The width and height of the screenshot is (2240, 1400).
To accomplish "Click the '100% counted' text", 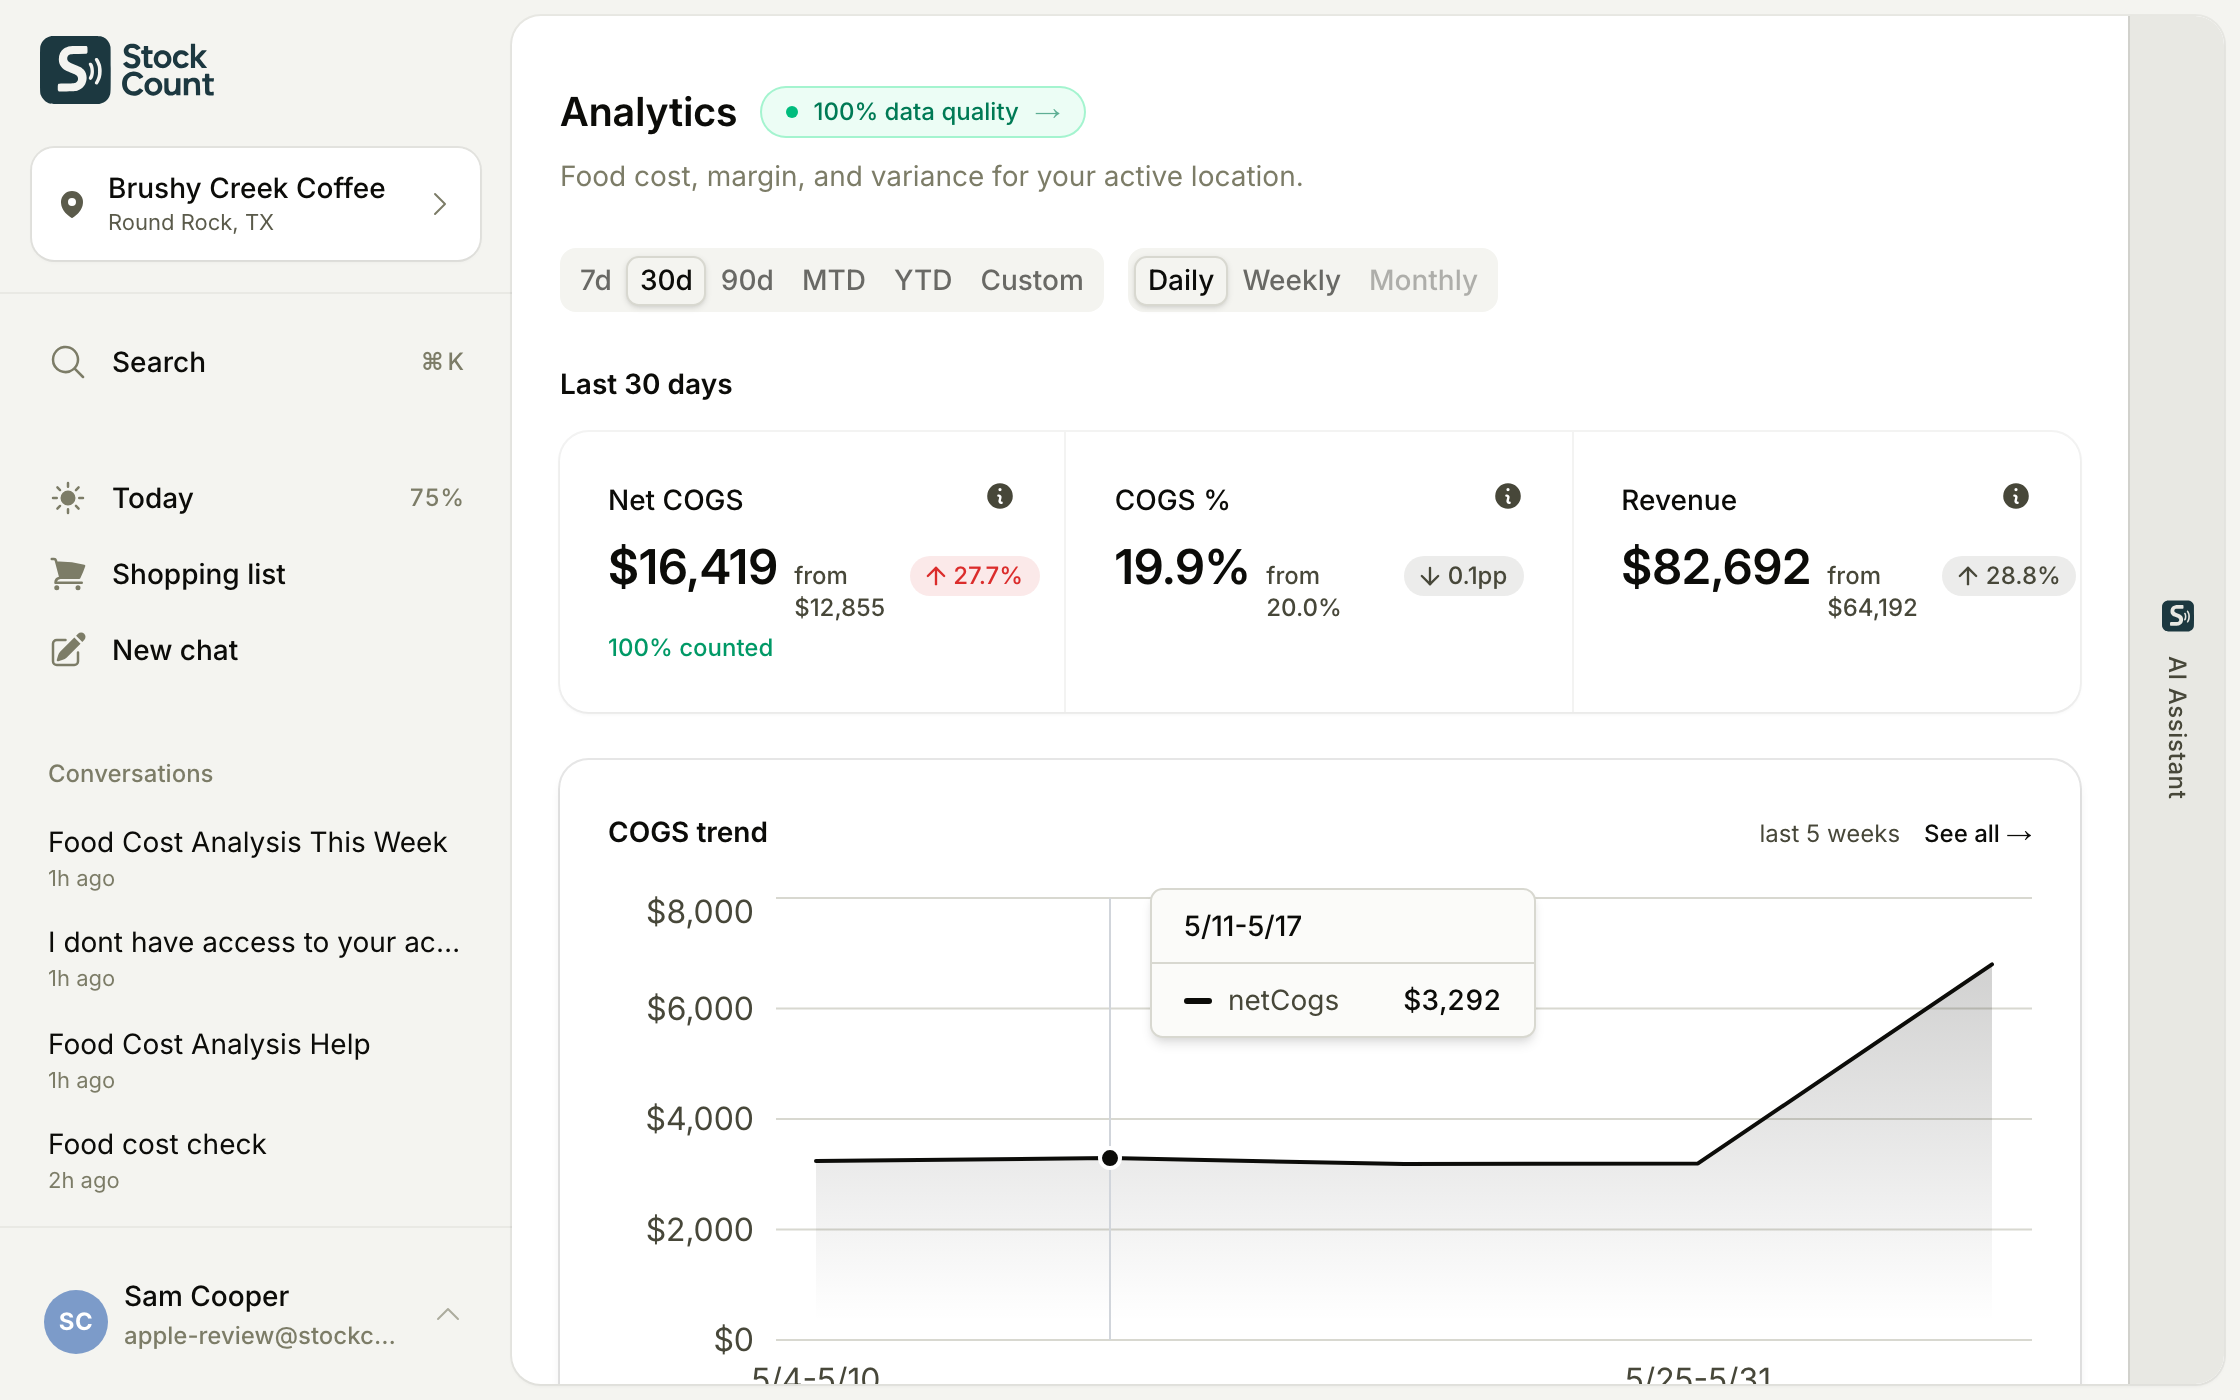I will click(x=690, y=648).
